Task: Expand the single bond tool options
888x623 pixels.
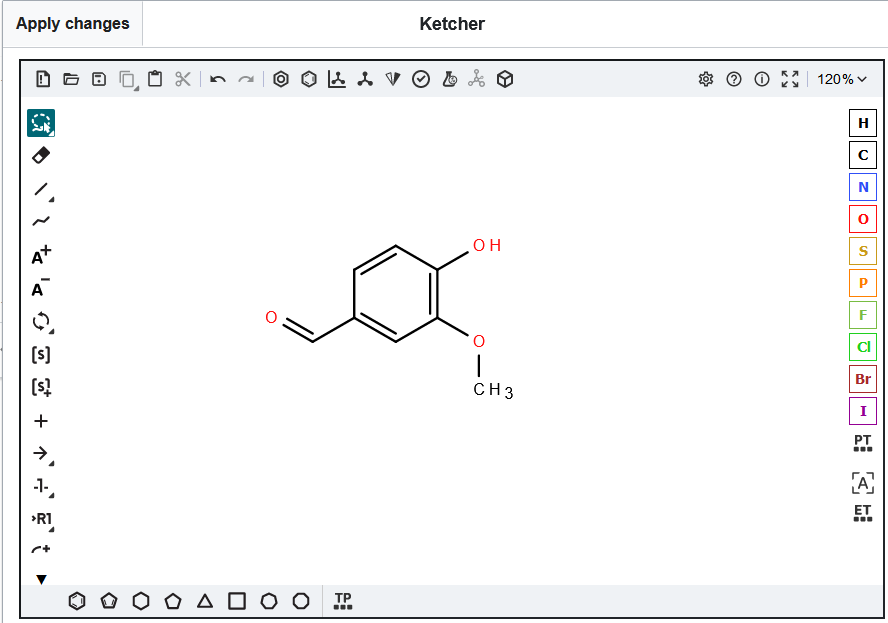Action: 41,189
